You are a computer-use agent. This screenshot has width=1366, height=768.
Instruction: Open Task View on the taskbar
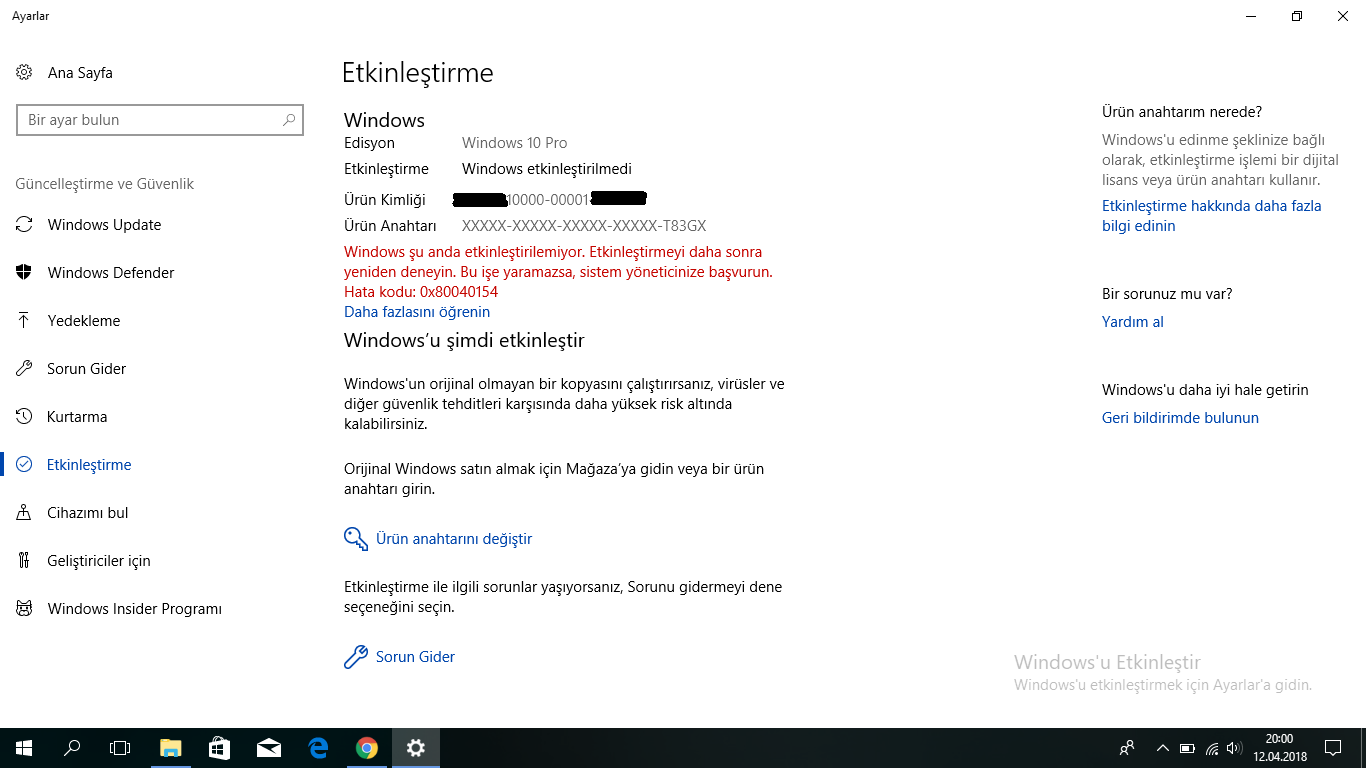coord(120,748)
